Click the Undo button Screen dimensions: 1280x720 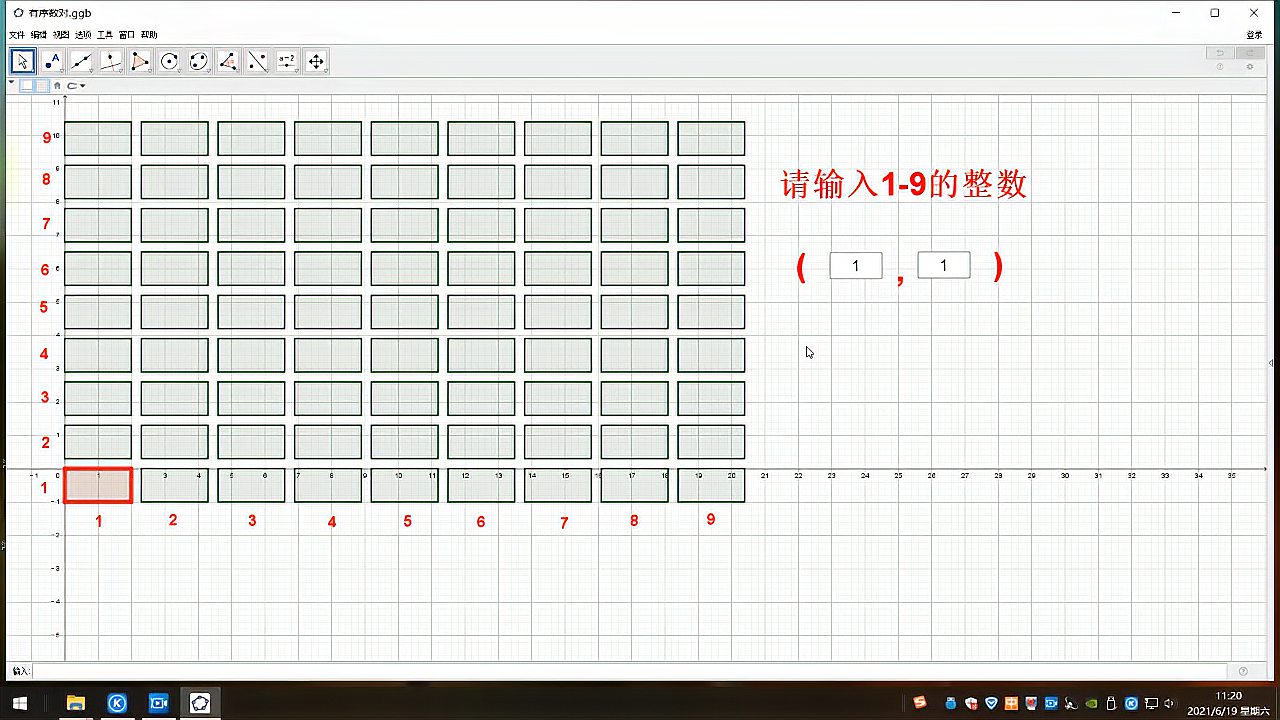point(1220,53)
